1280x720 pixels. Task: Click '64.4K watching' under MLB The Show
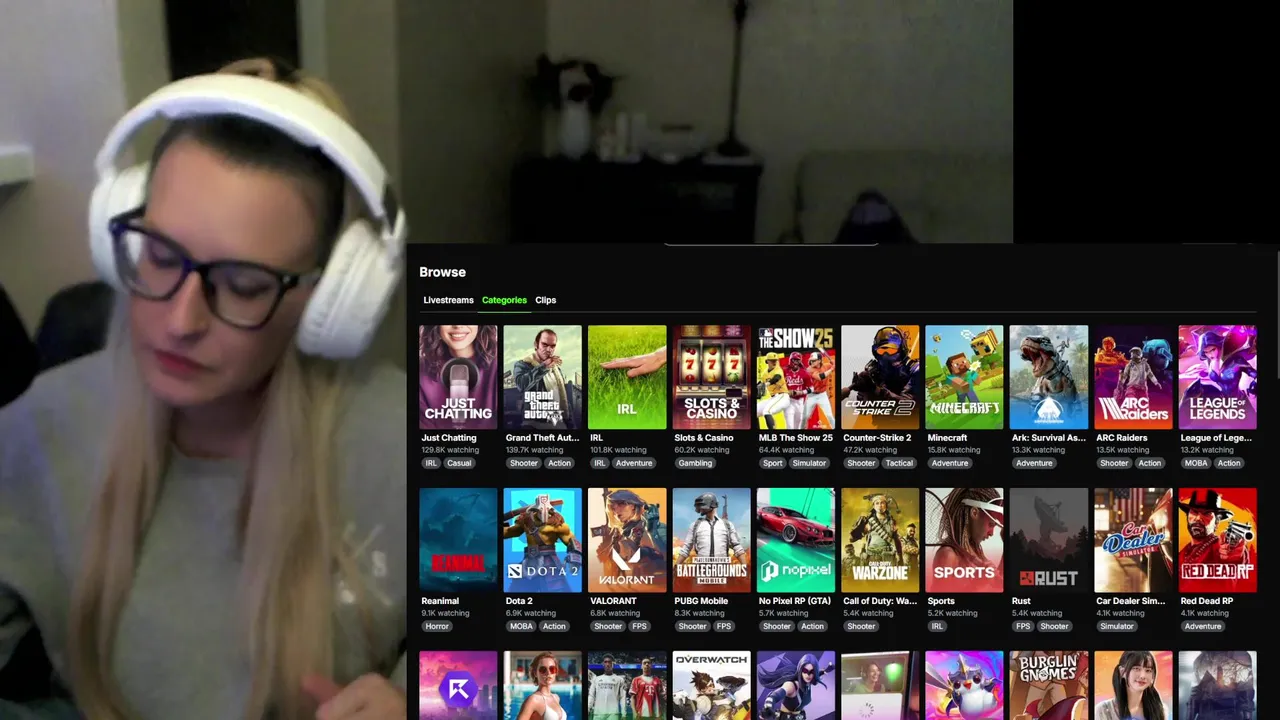[x=785, y=450]
